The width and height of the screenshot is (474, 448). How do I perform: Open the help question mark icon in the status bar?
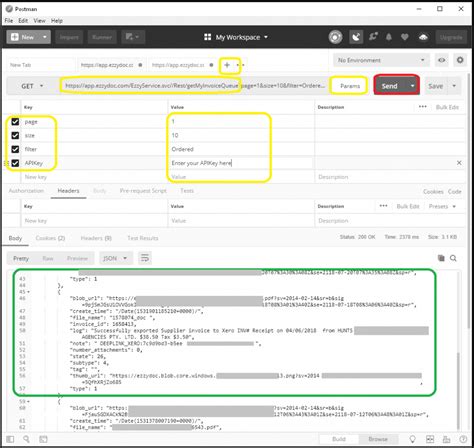pos(463,439)
